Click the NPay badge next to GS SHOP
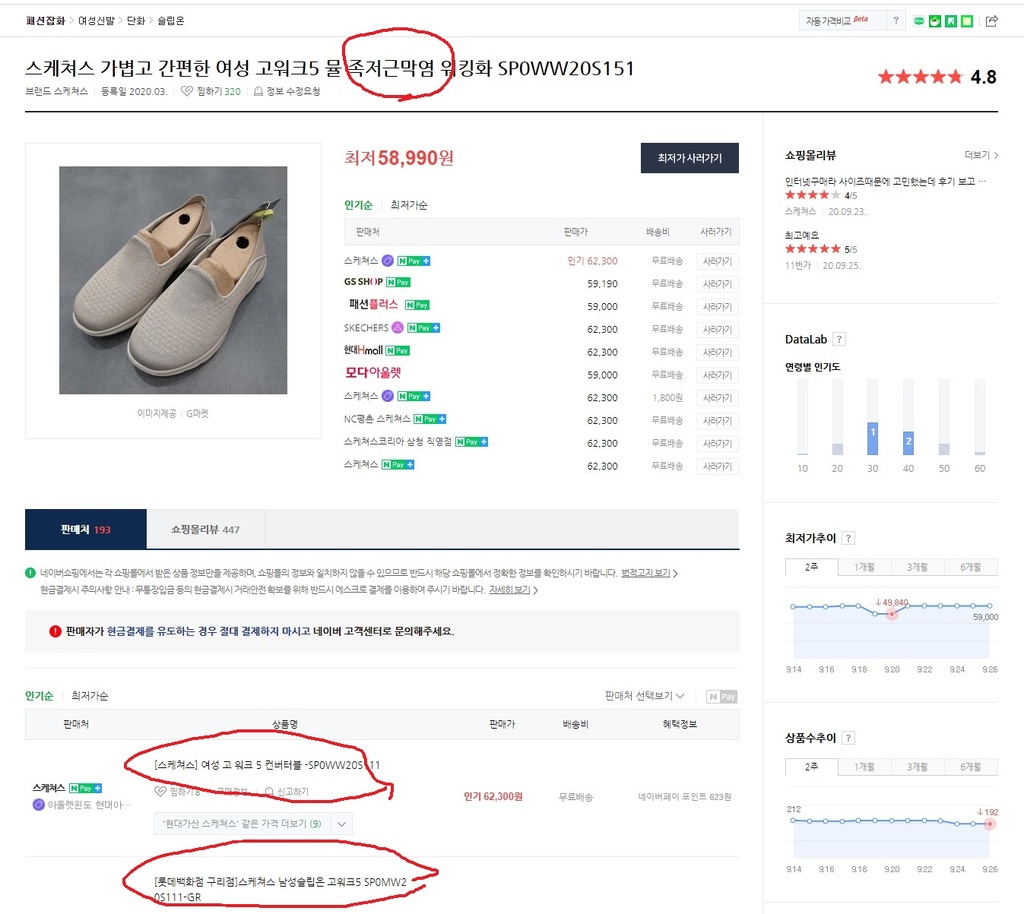The height and width of the screenshot is (914, 1024). pyautogui.click(x=398, y=282)
